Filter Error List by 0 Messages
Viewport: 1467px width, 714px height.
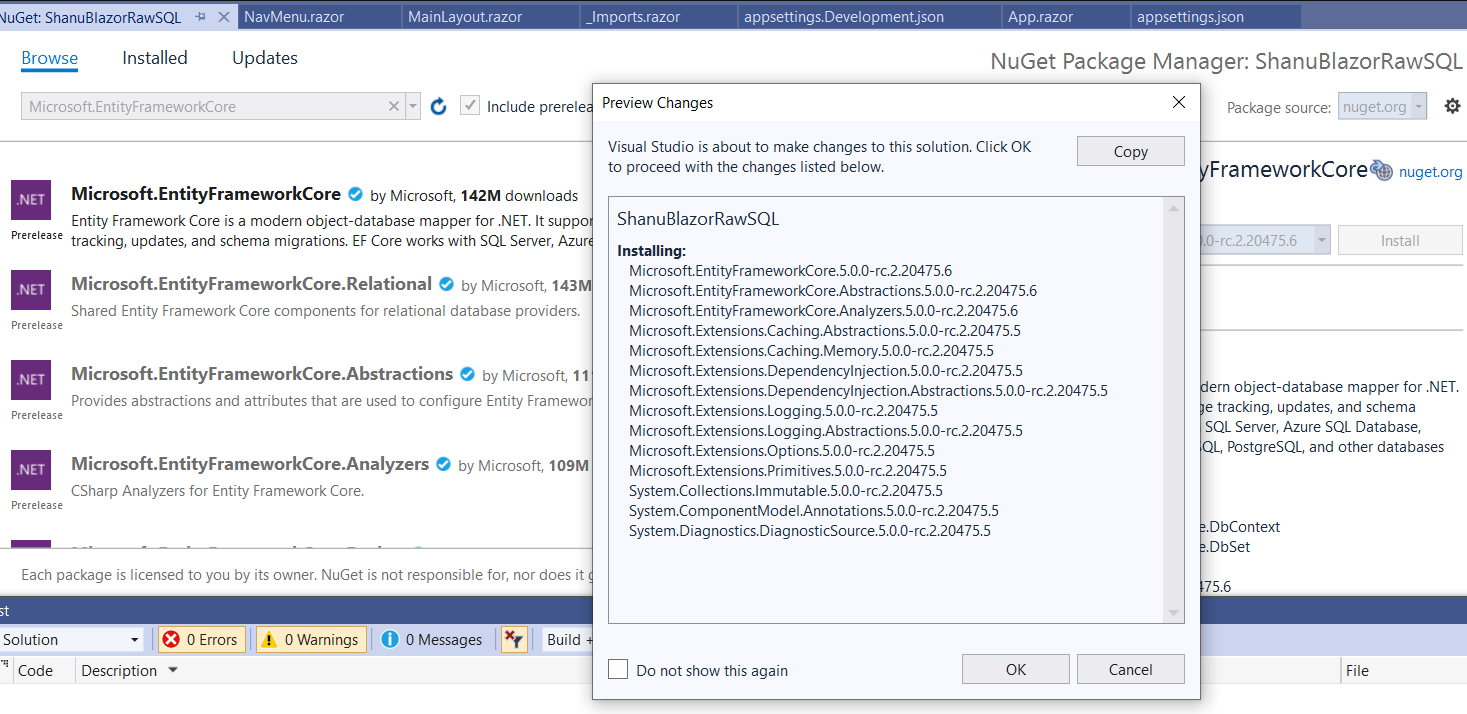point(432,640)
